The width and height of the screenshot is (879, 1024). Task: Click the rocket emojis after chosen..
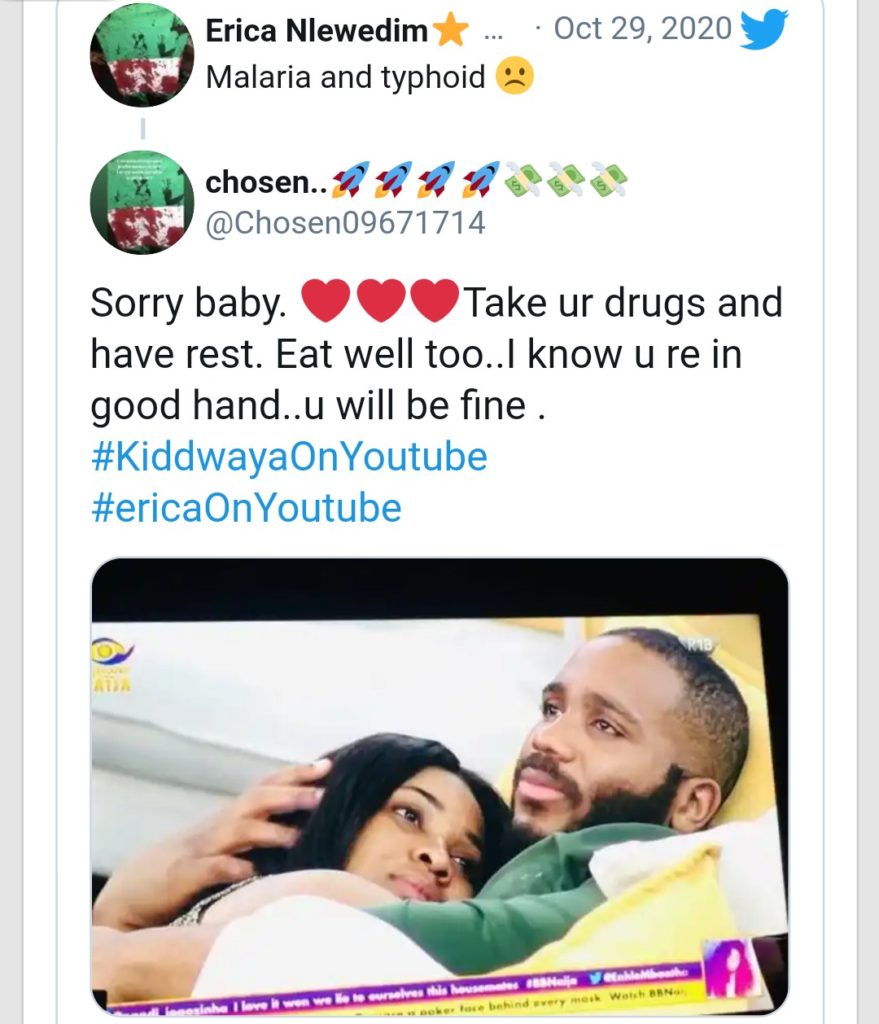(x=414, y=181)
